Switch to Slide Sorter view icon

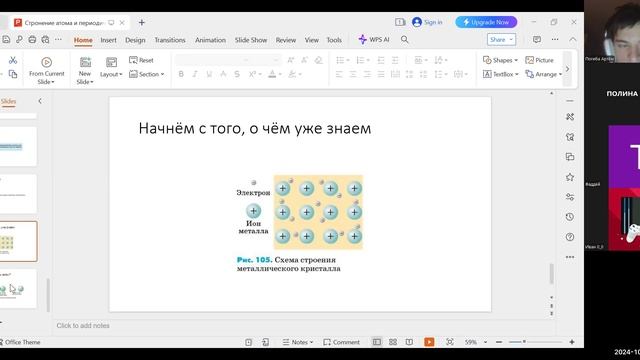click(x=393, y=342)
